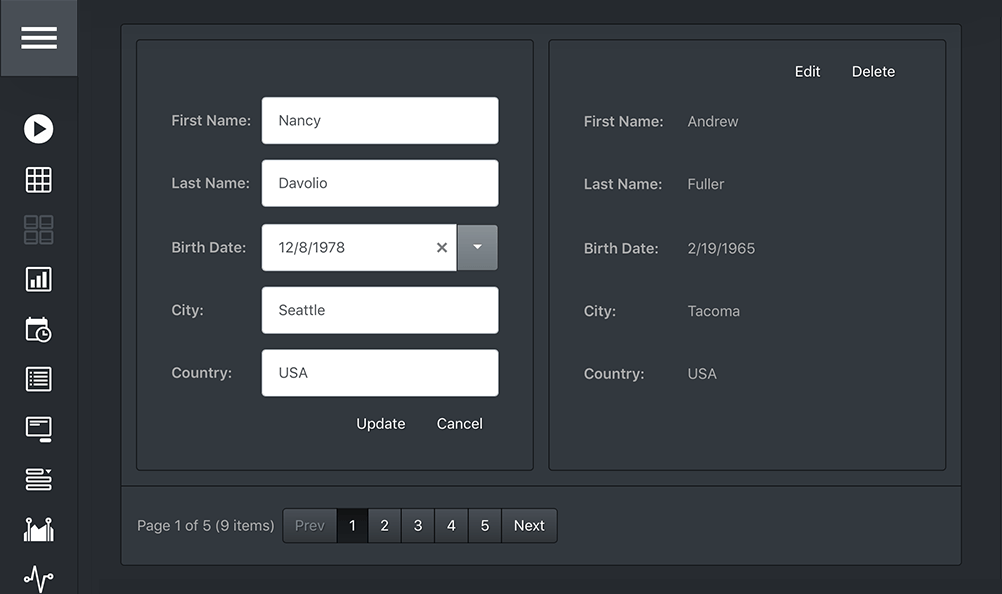Open the Birth Date calendar dropdown
The image size is (1002, 594).
(x=477, y=247)
